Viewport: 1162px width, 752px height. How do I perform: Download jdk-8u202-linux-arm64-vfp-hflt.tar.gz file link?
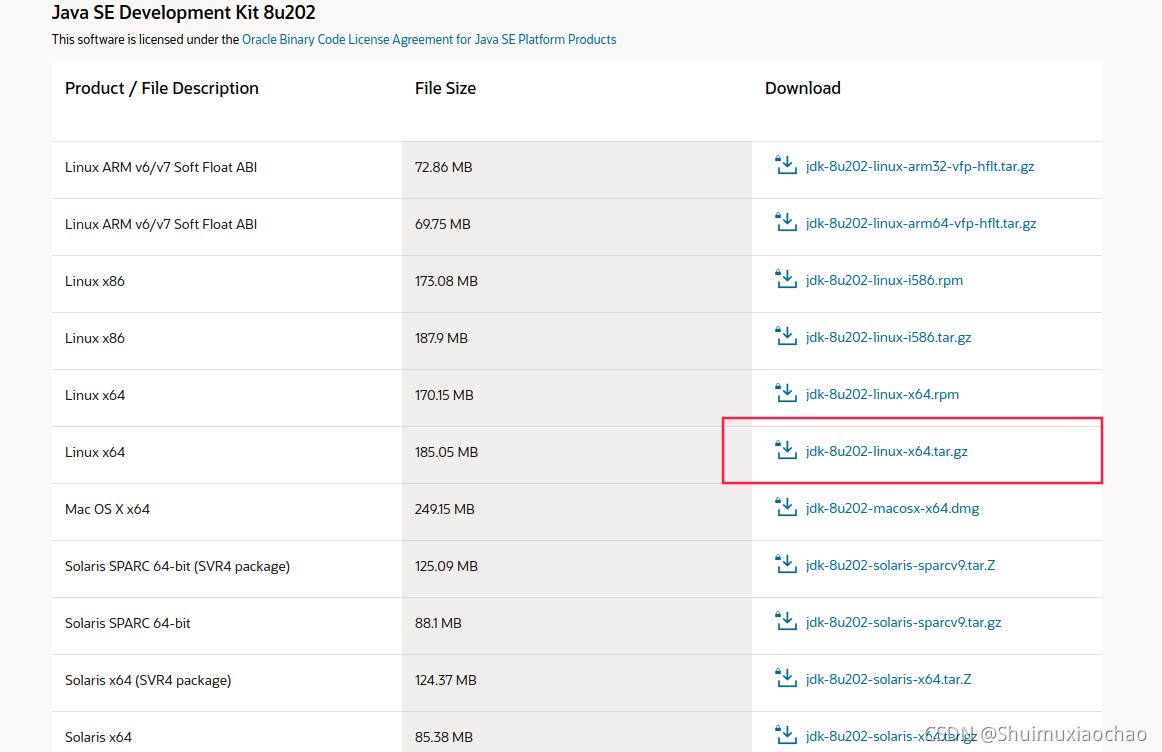[x=920, y=224]
